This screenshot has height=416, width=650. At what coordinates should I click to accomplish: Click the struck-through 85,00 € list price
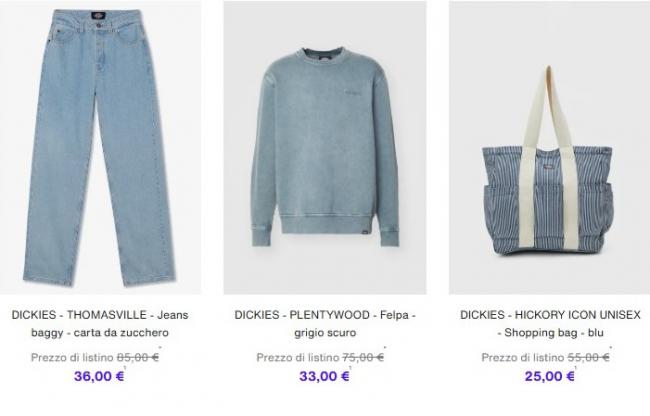point(138,357)
